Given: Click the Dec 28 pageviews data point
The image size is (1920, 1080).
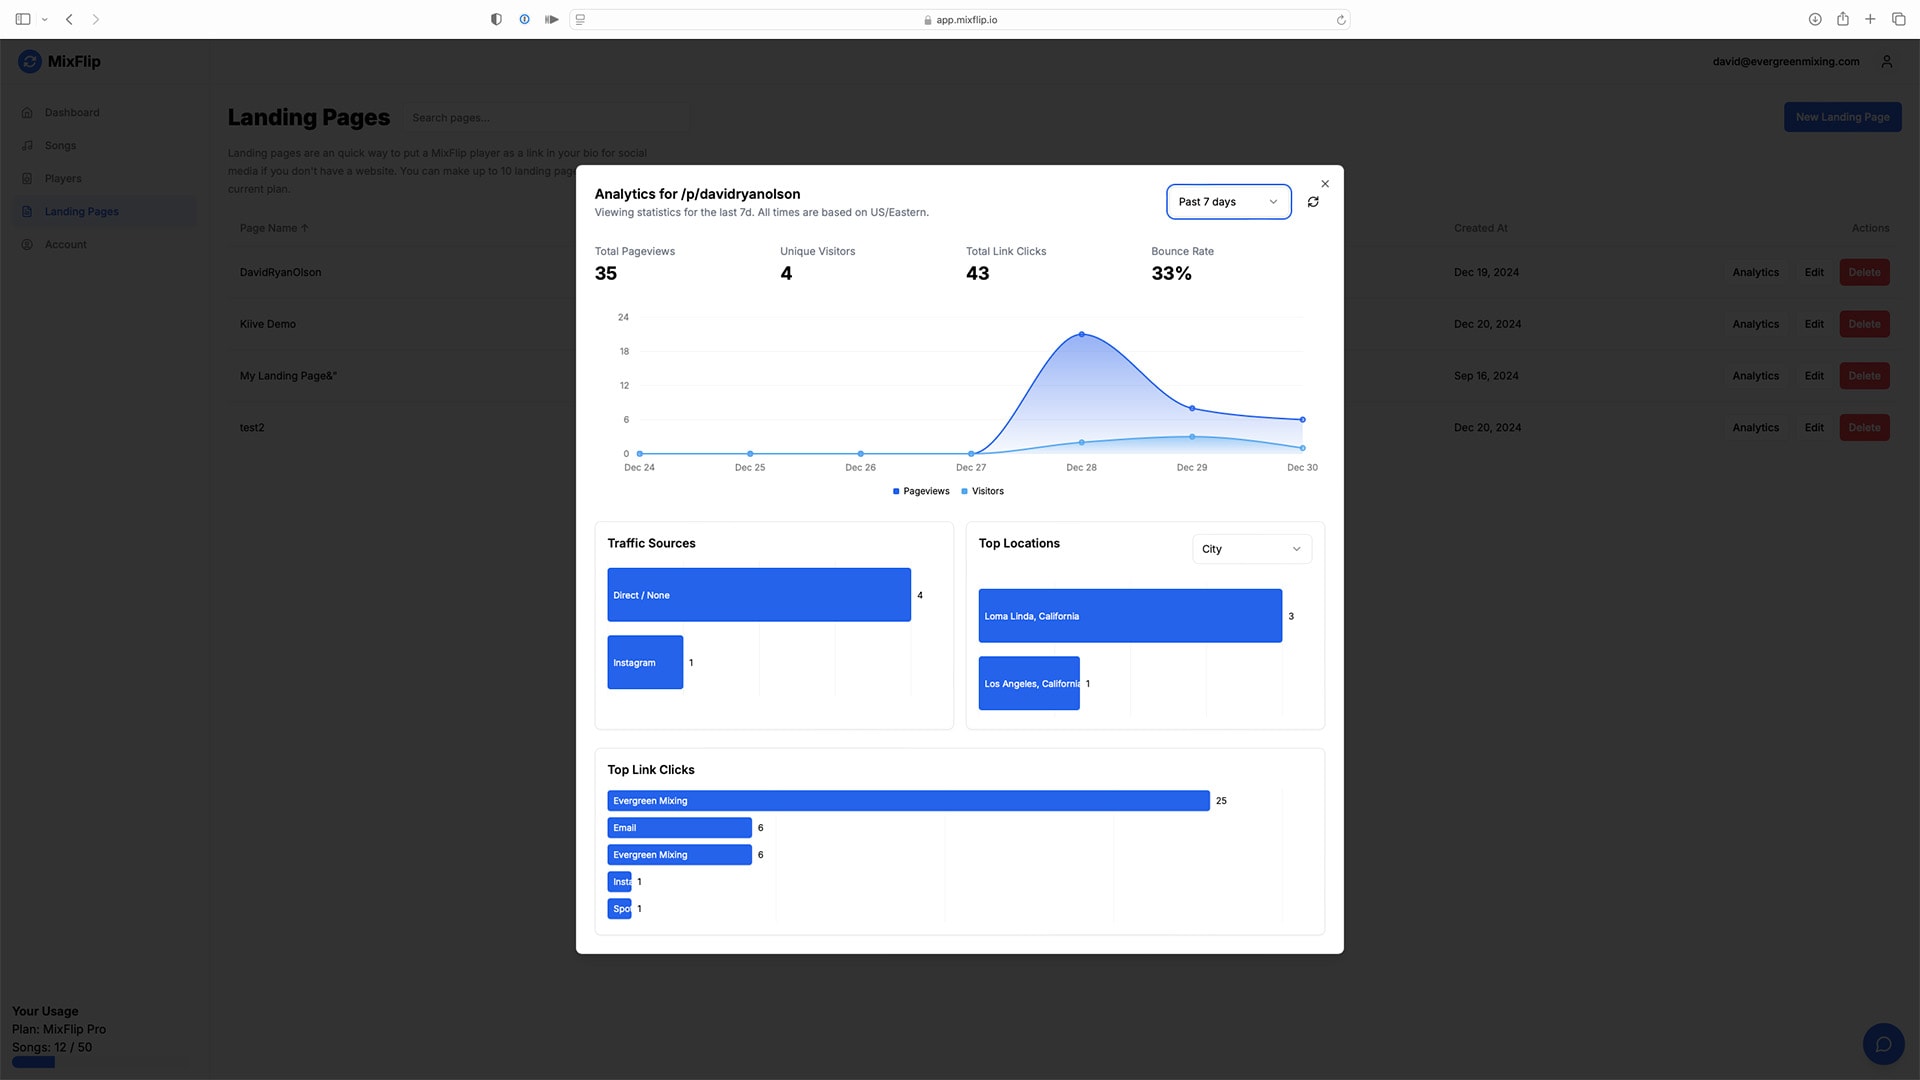Looking at the screenshot, I should 1081,335.
